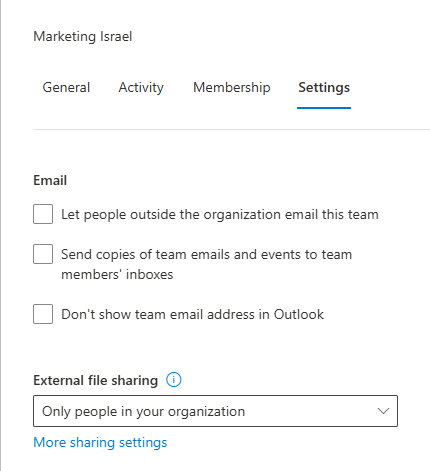Open External file sharing dropdown
Screen dimensions: 430x471
click(215, 411)
